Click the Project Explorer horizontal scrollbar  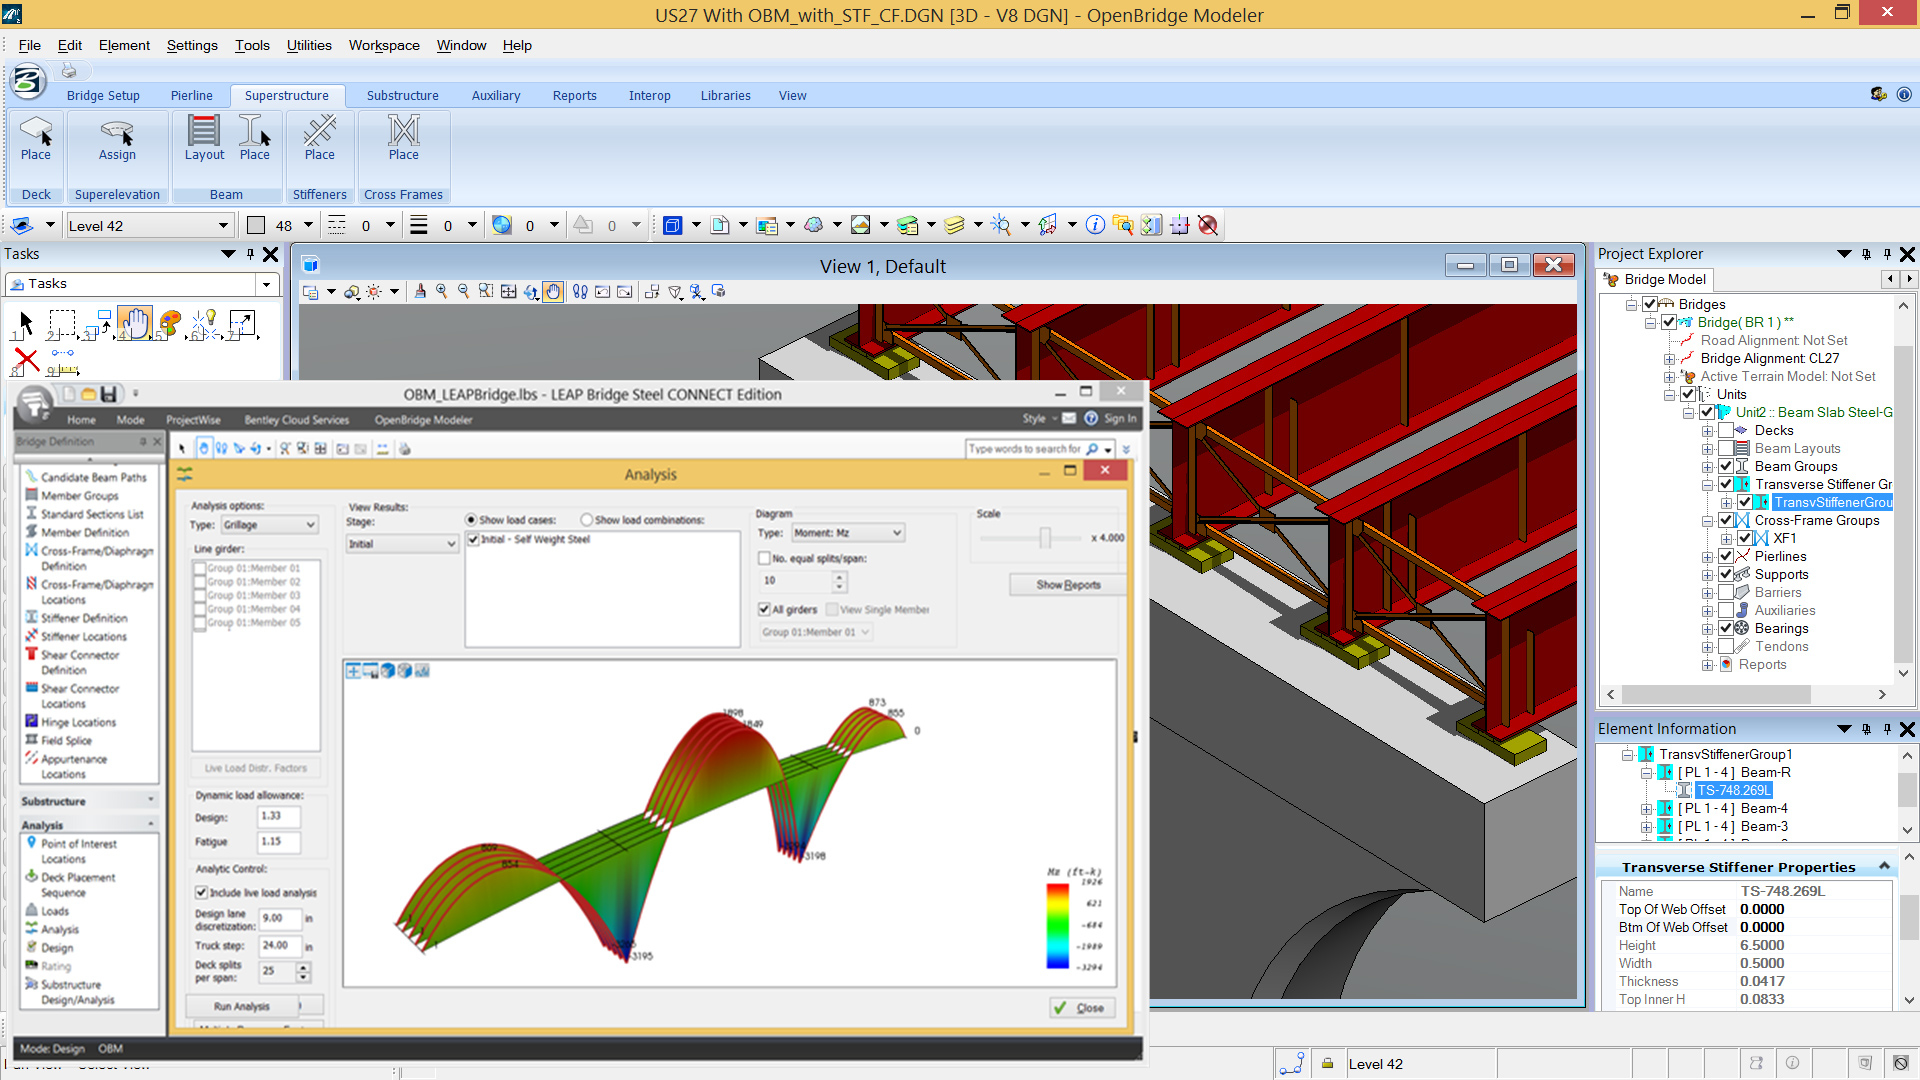(x=1715, y=694)
